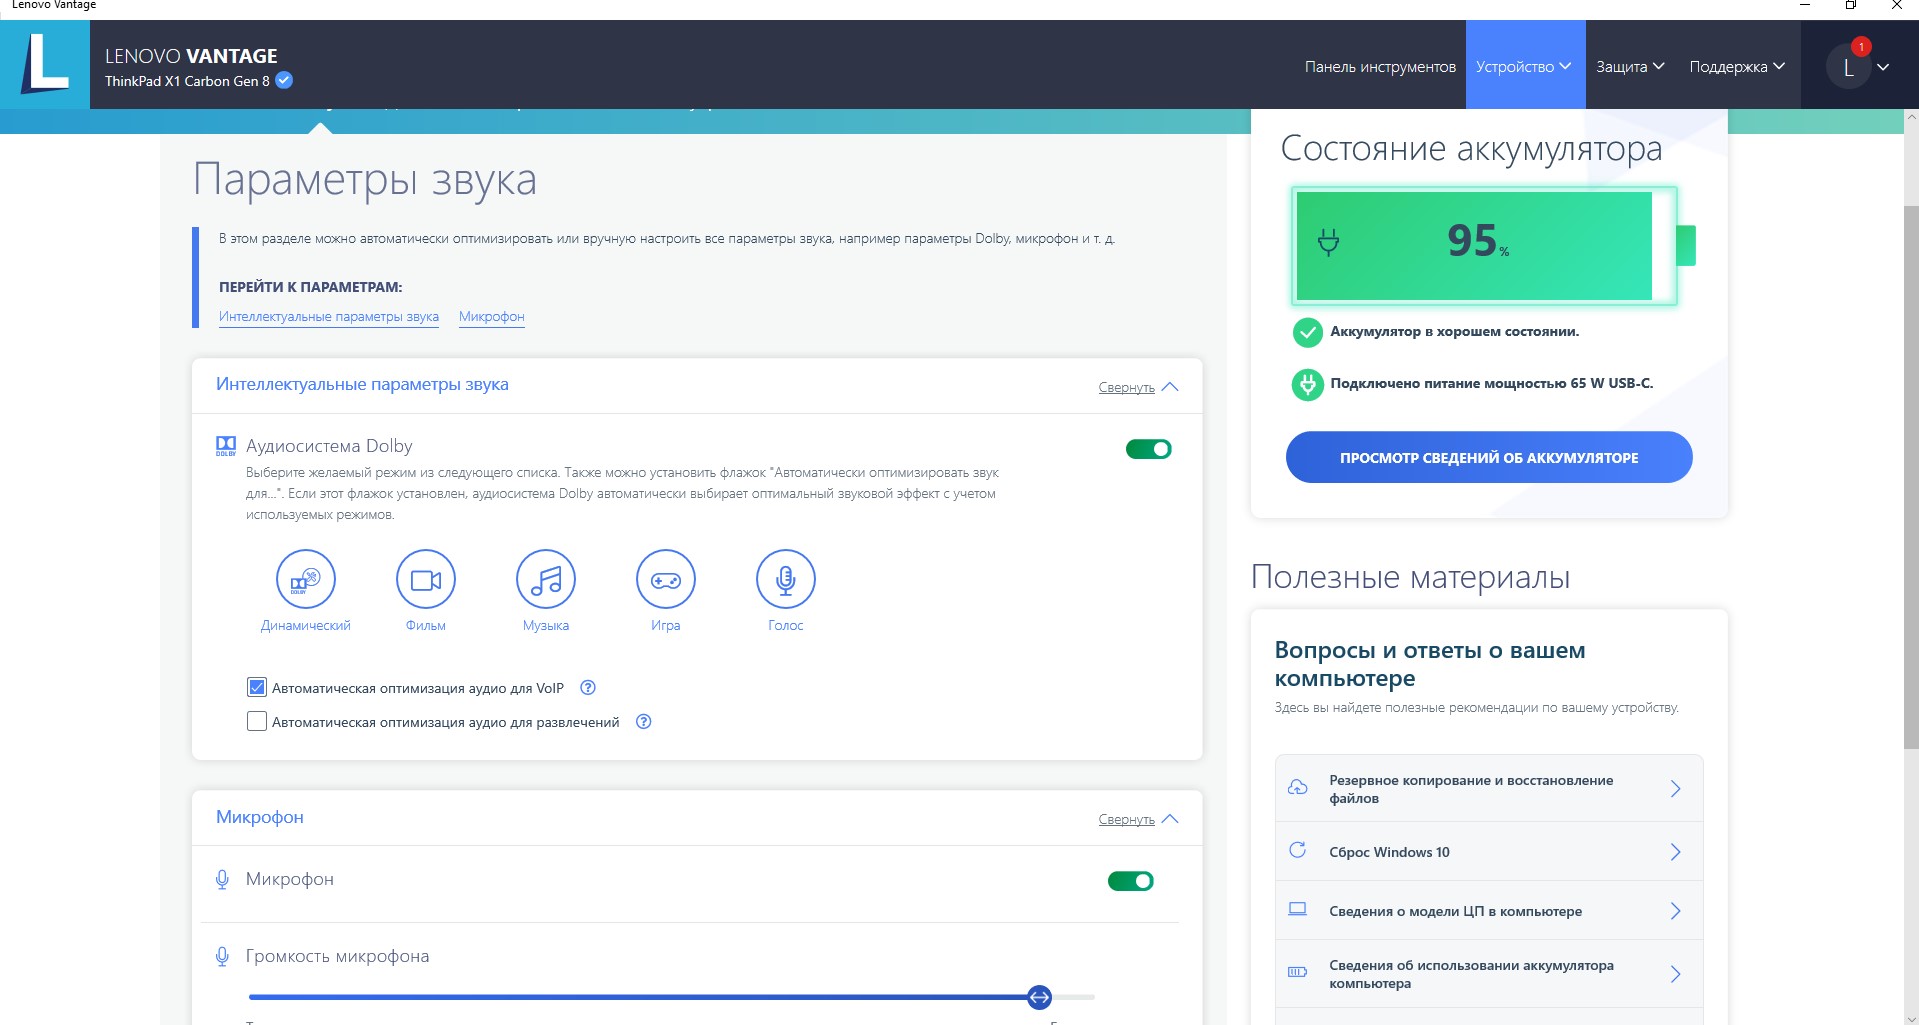Open Резервное копирование и восстановление файлов article

1489,789
